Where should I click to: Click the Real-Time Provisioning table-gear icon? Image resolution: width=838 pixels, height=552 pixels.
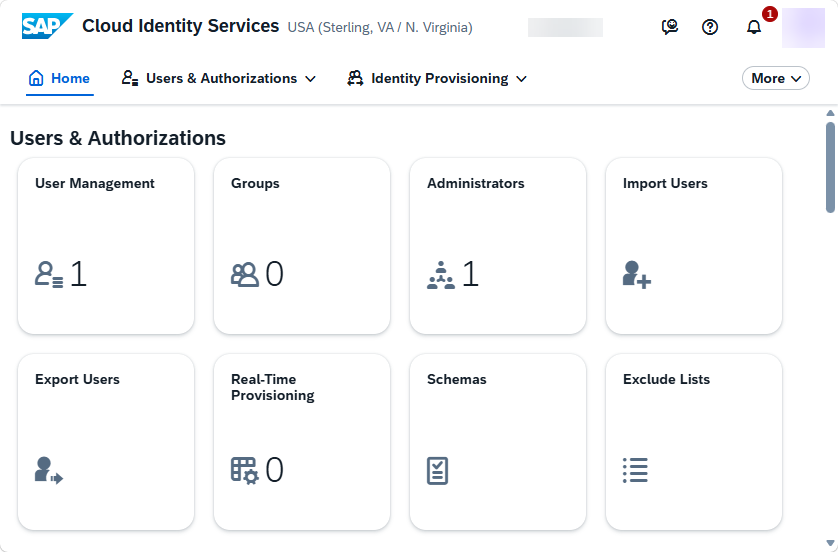pyautogui.click(x=245, y=471)
